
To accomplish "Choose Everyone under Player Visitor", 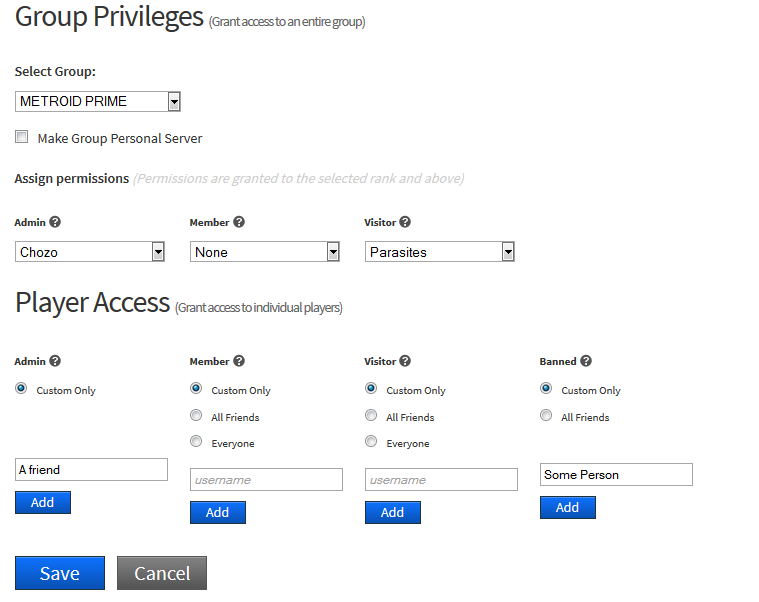I will 371,441.
